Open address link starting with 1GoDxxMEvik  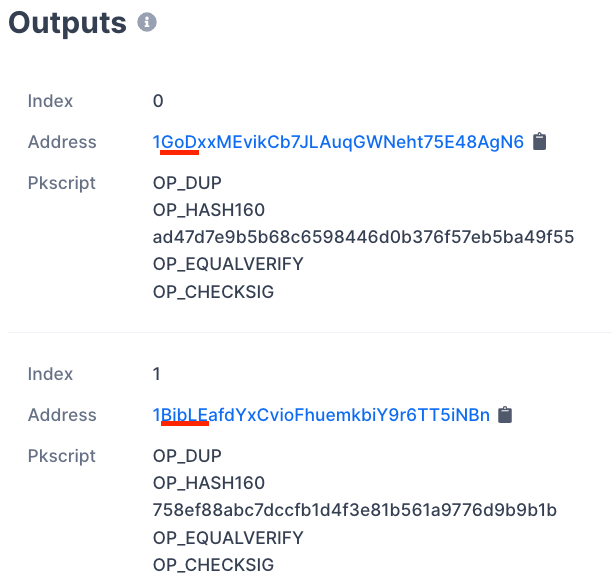tap(338, 142)
